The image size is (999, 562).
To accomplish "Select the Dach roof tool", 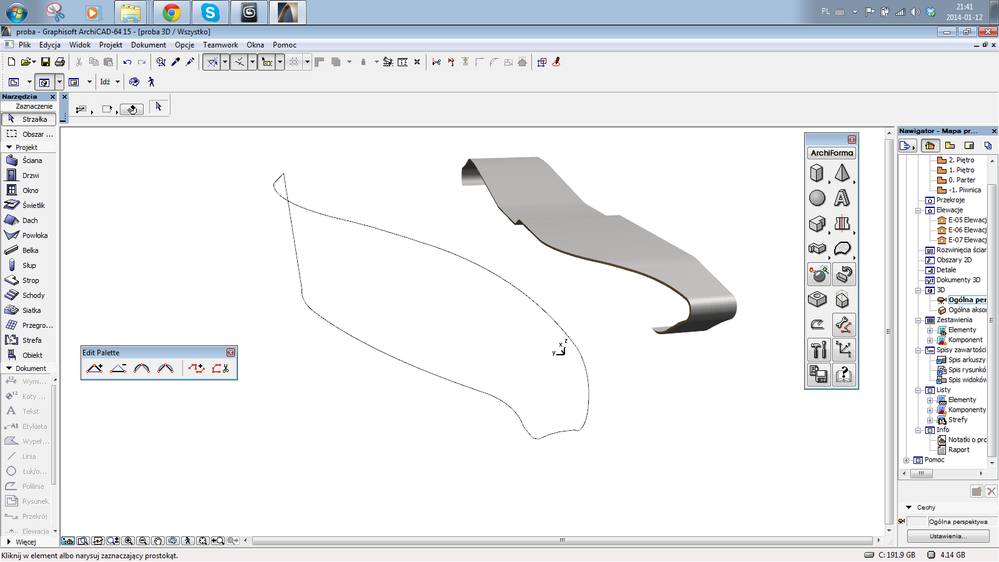I will (30, 220).
